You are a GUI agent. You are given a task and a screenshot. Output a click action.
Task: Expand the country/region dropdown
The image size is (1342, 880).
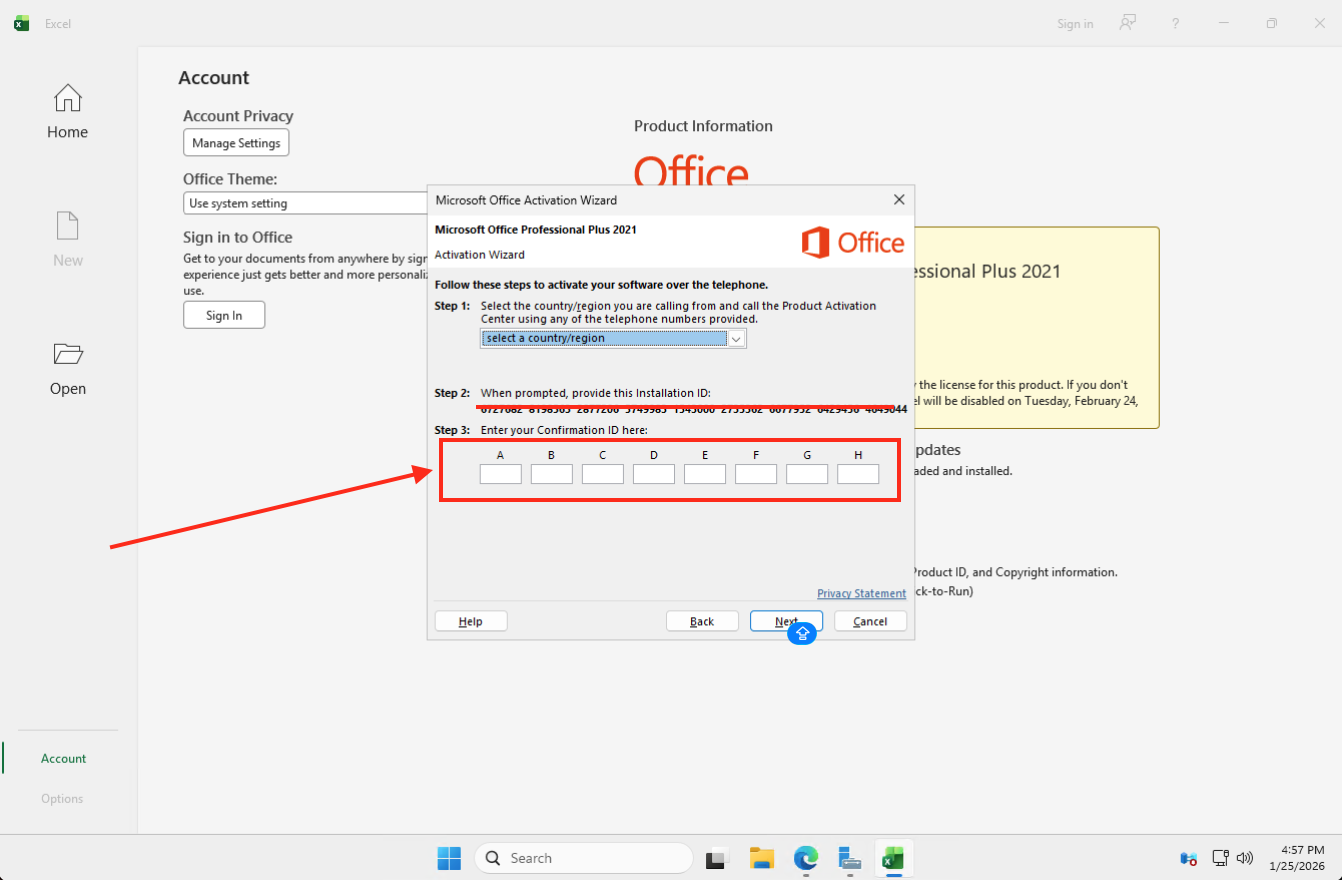[736, 339]
